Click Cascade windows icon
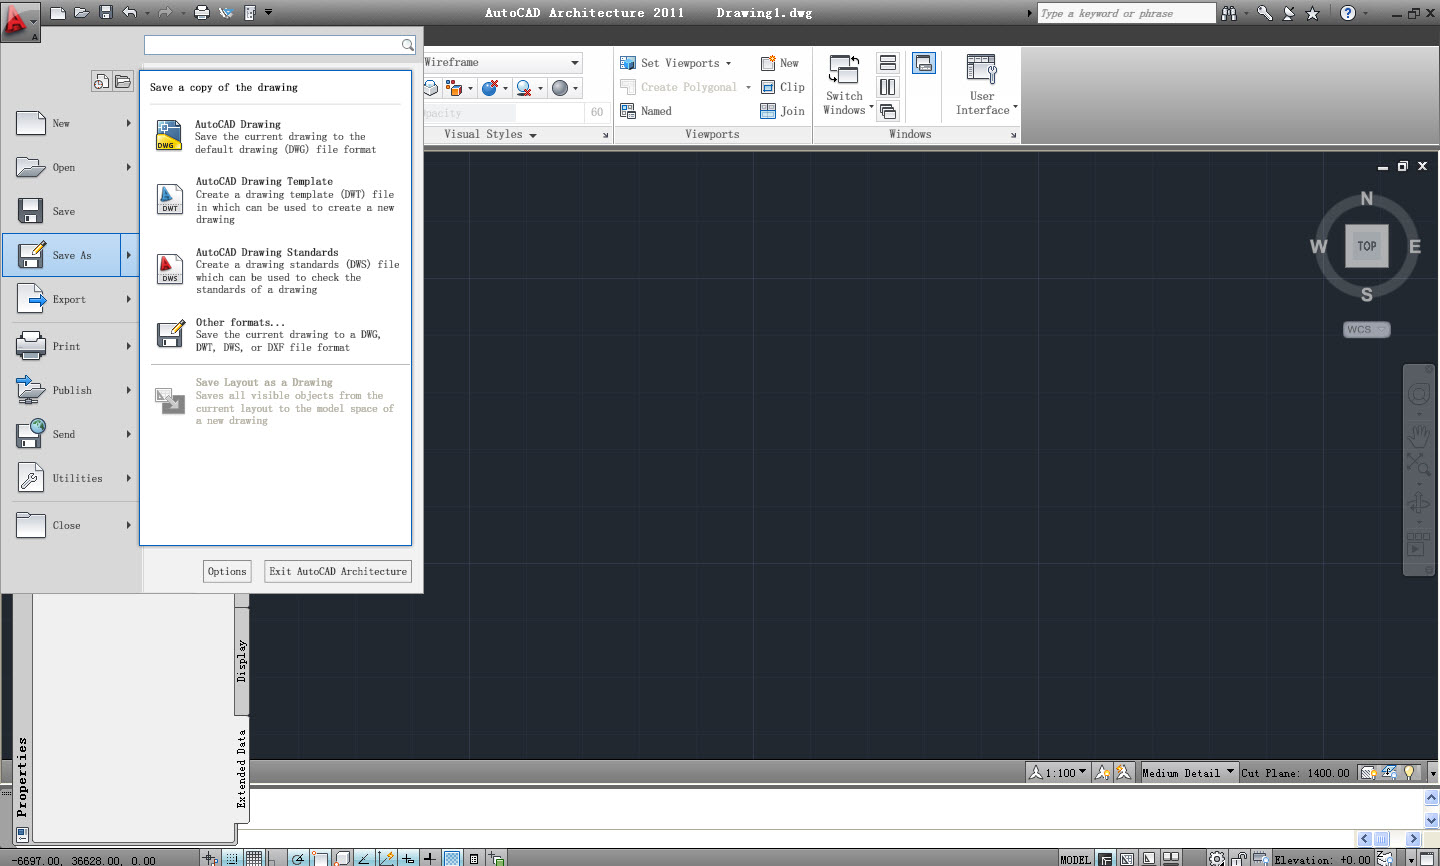Screen dimensions: 1440x866 point(887,111)
